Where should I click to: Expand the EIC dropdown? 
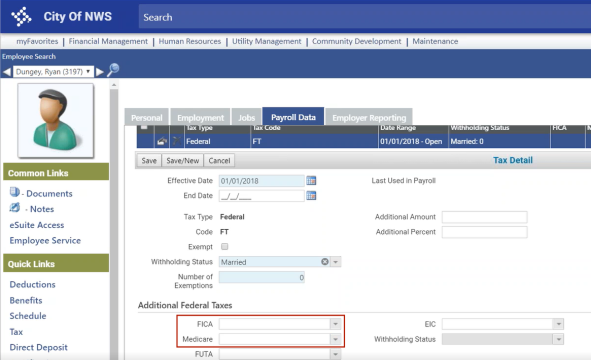point(559,324)
